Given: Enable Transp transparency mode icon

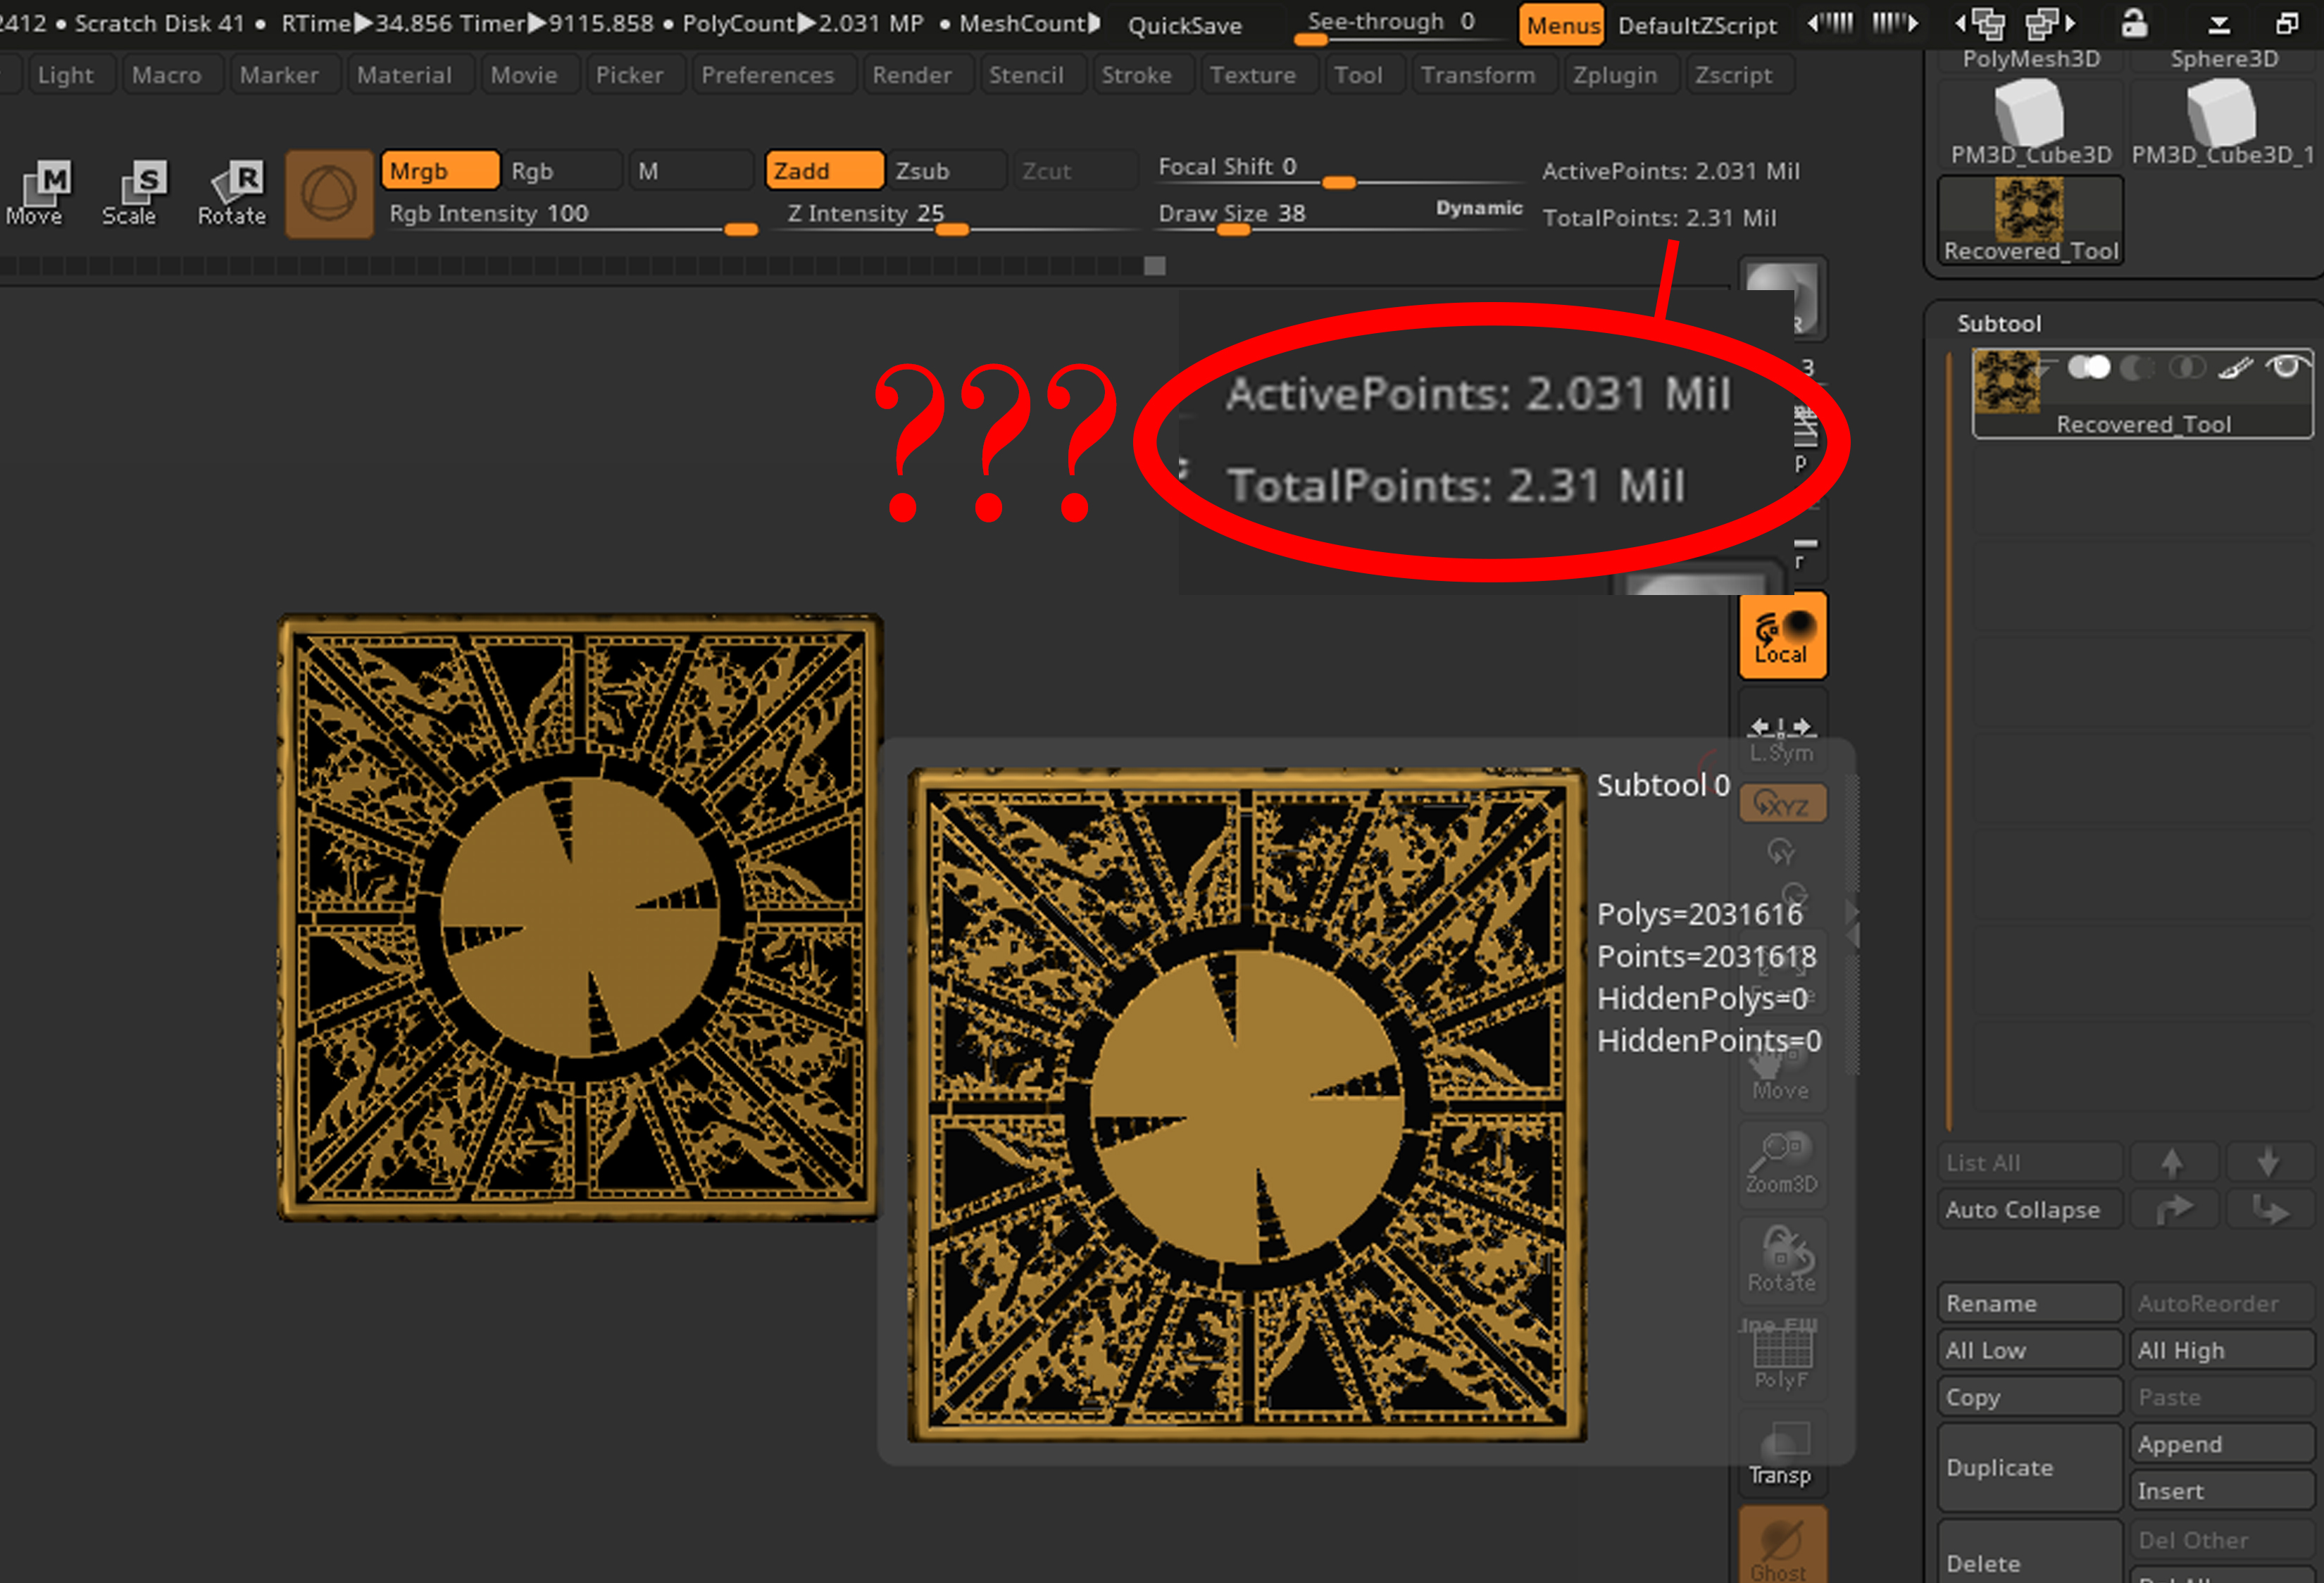Looking at the screenshot, I should (x=1782, y=1453).
